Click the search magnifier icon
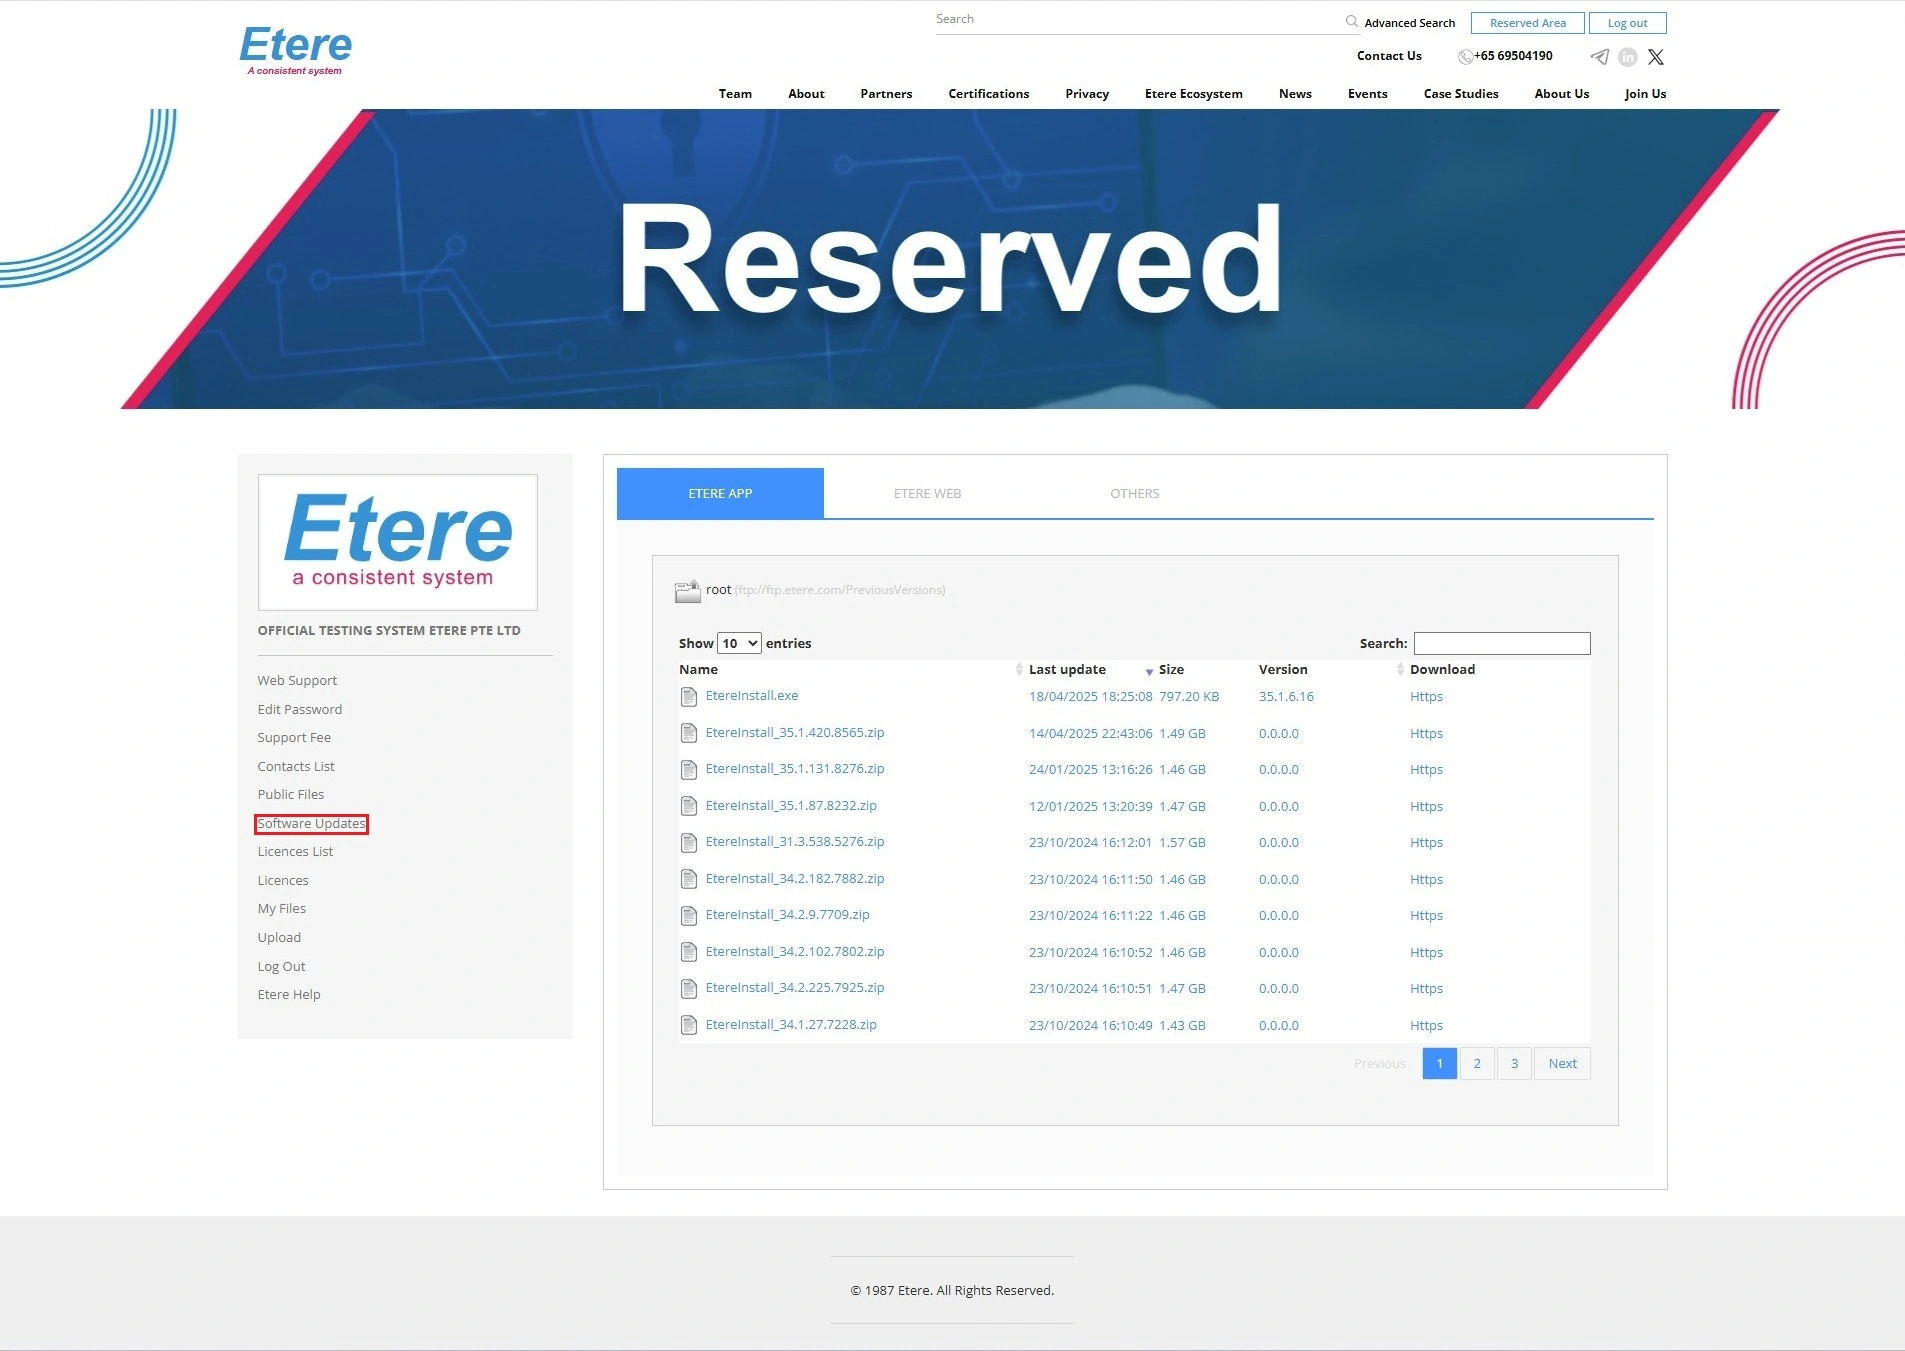The width and height of the screenshot is (1905, 1351). click(1351, 21)
